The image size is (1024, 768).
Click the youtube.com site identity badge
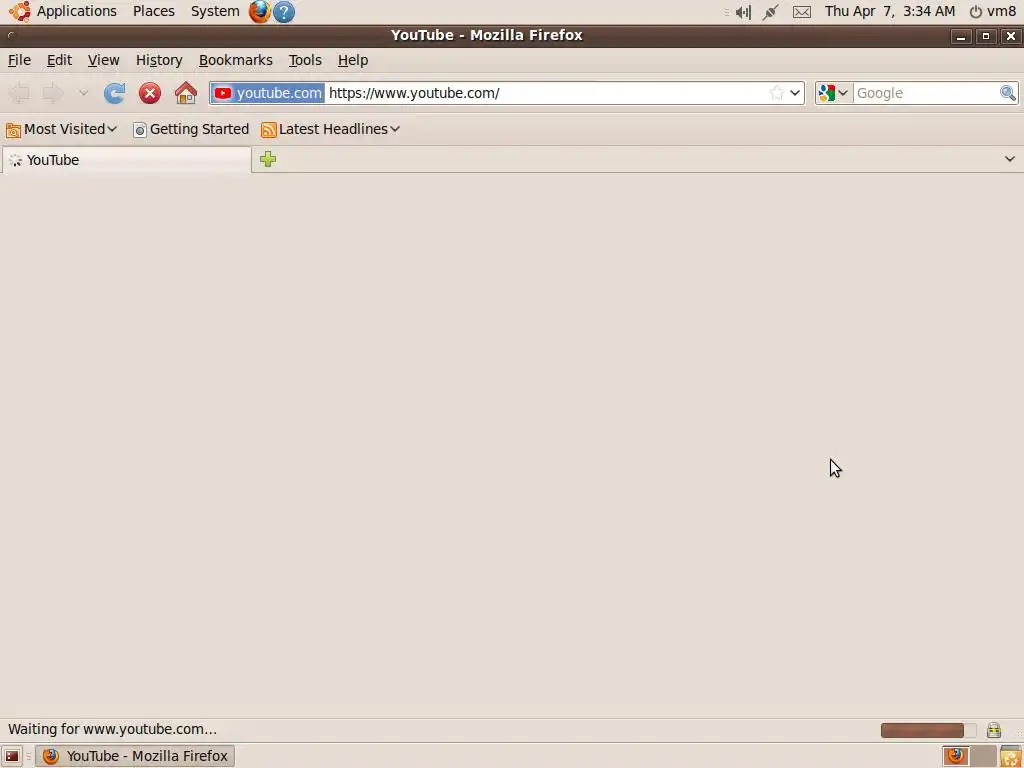pyautogui.click(x=268, y=93)
